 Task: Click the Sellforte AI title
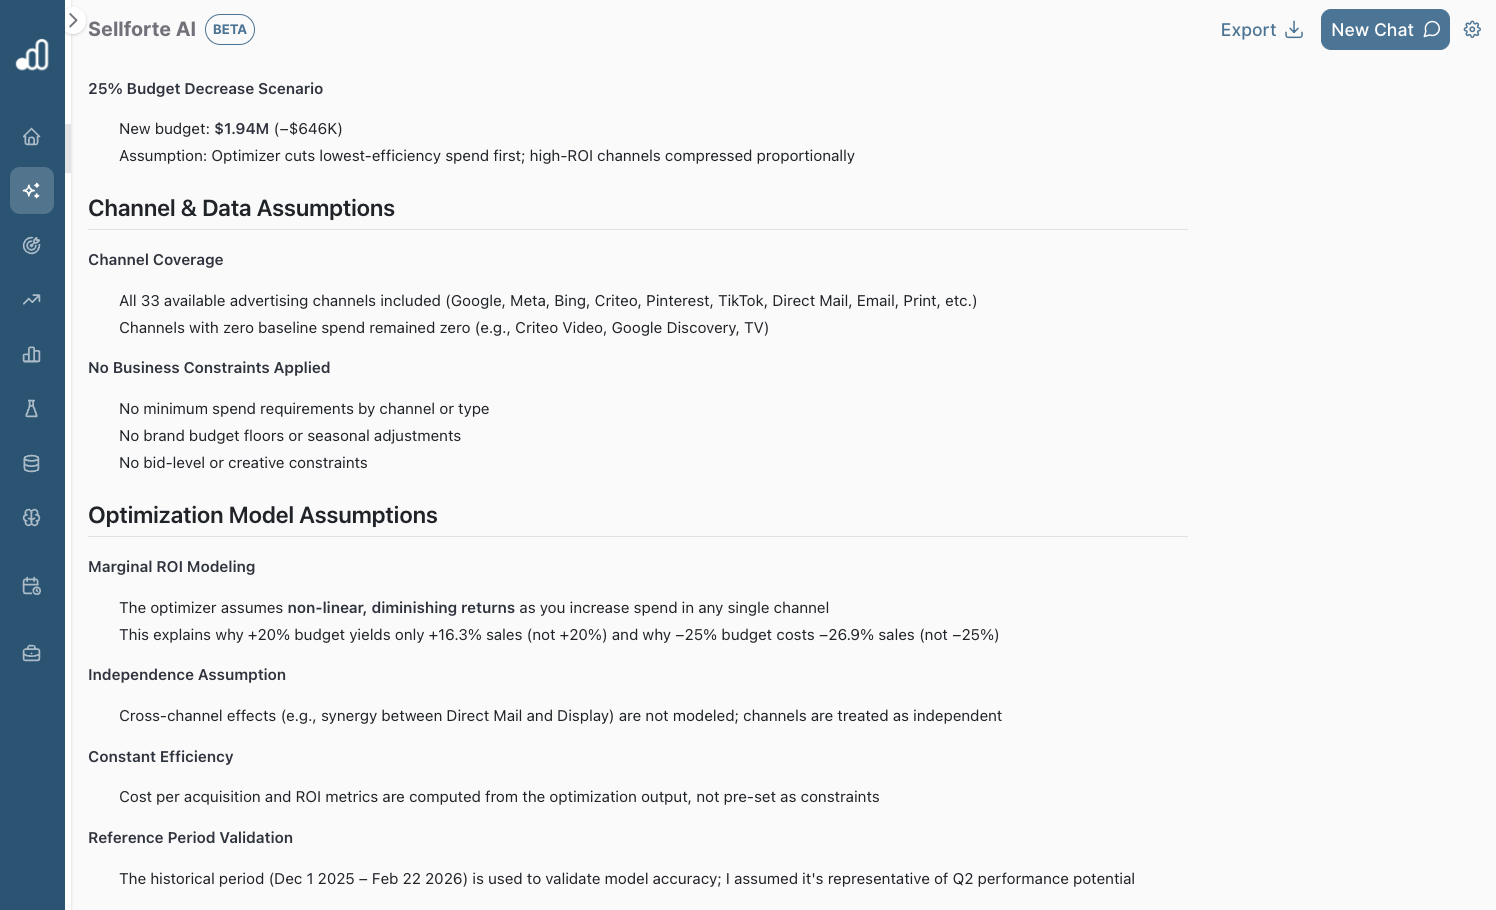tap(142, 30)
